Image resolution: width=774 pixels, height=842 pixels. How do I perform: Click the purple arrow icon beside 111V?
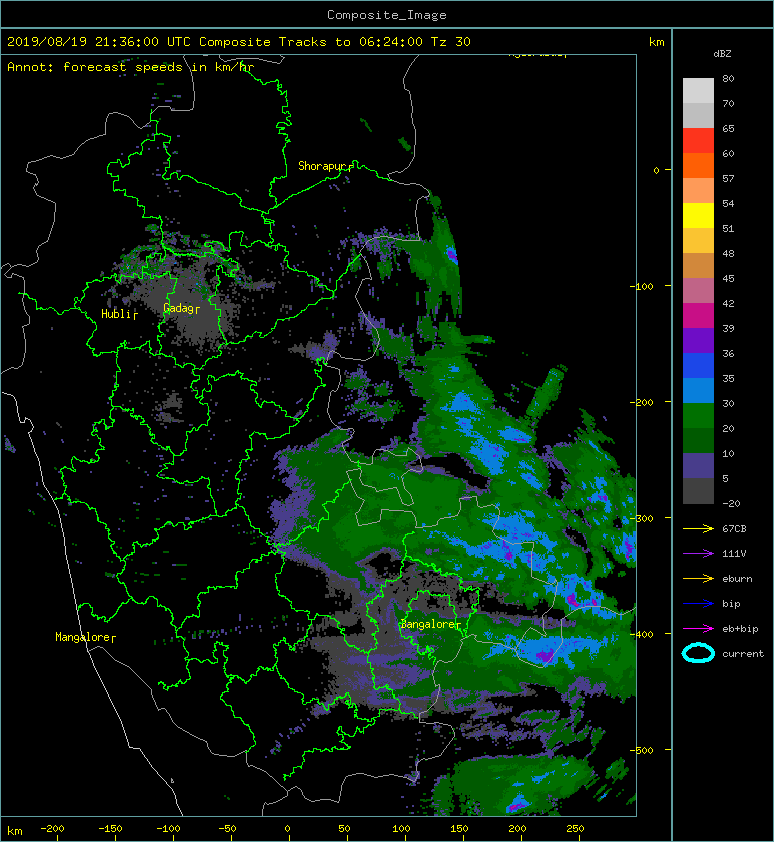(x=698, y=554)
